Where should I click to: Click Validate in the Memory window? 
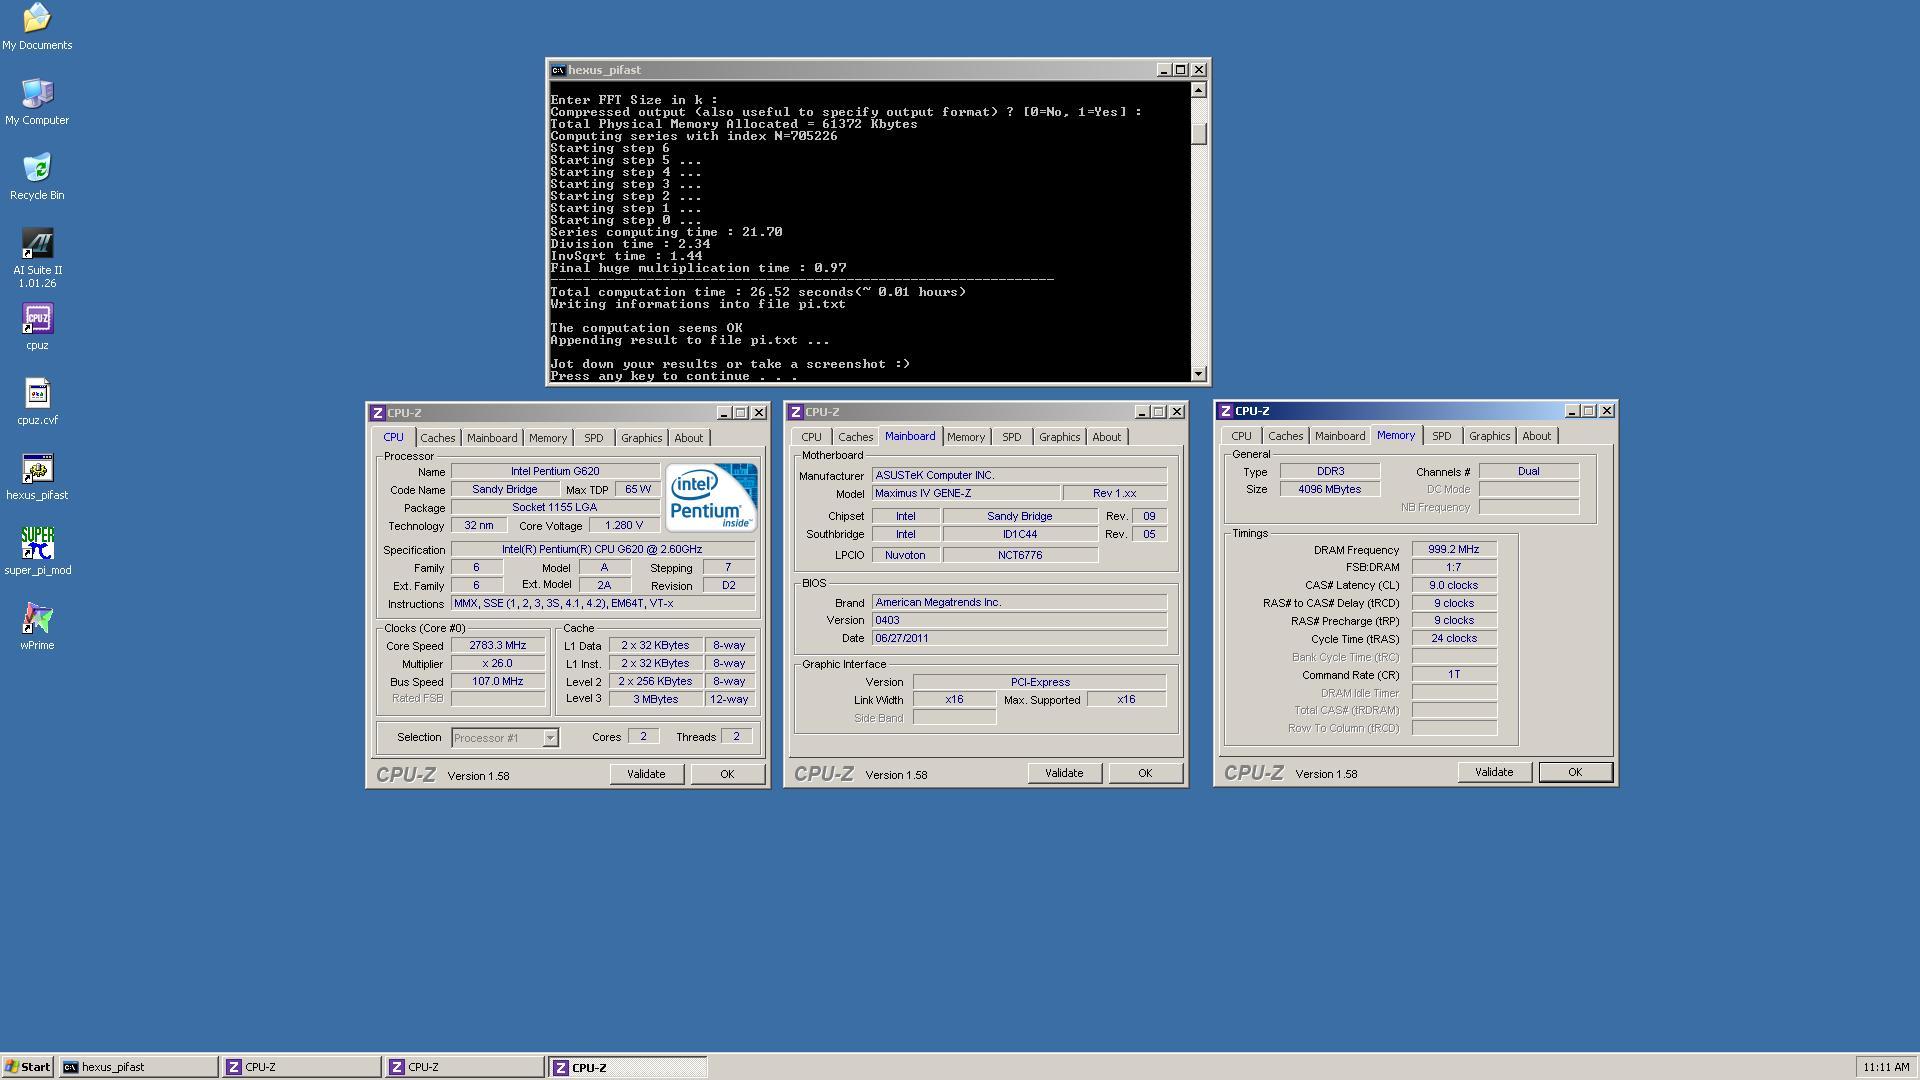(x=1494, y=772)
